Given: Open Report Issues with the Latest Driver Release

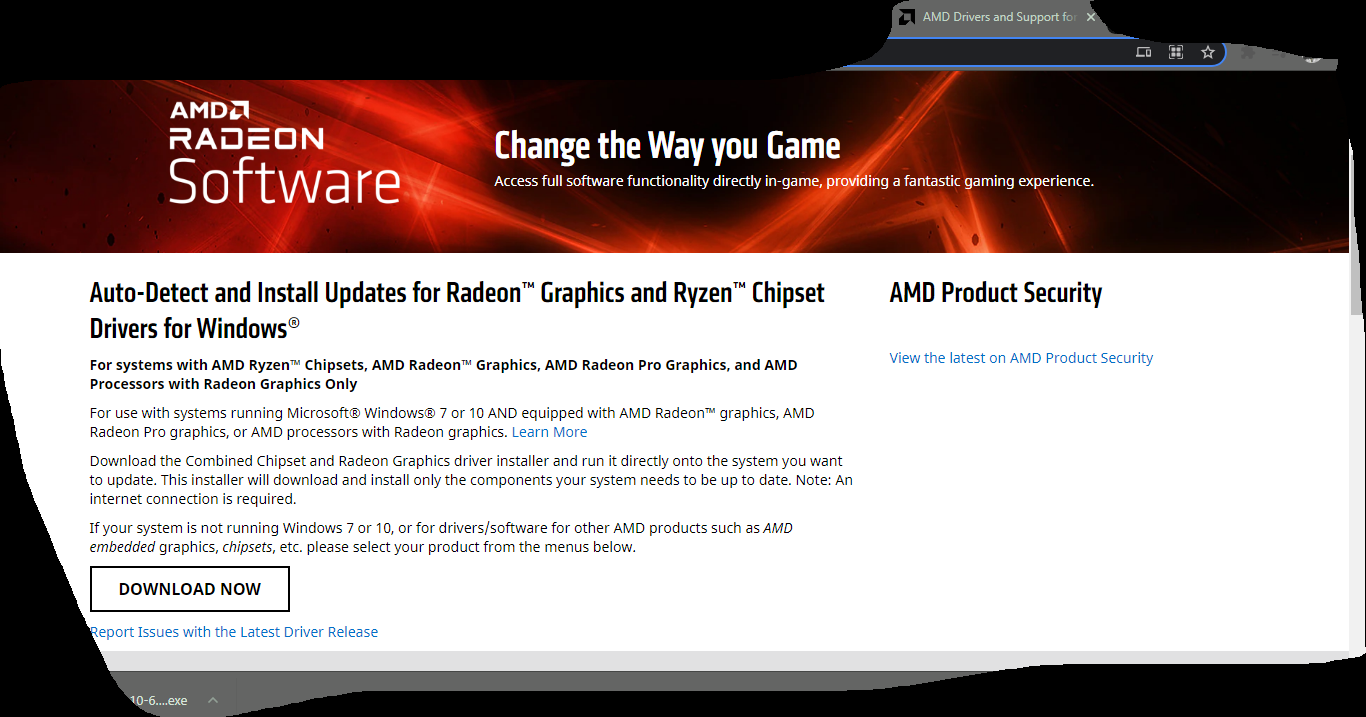Looking at the screenshot, I should point(234,632).
